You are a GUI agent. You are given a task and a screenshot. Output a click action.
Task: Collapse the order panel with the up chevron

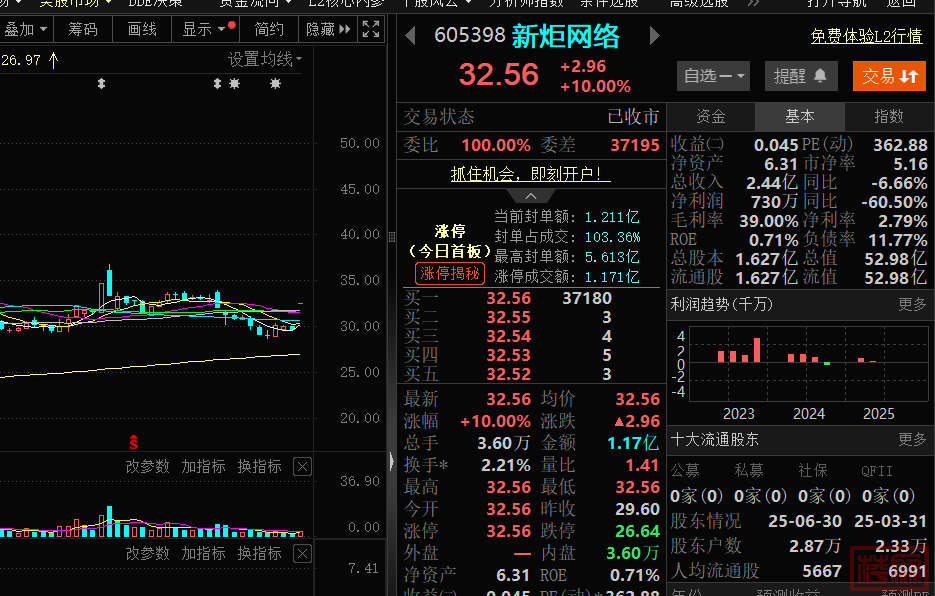pyautogui.click(x=531, y=196)
